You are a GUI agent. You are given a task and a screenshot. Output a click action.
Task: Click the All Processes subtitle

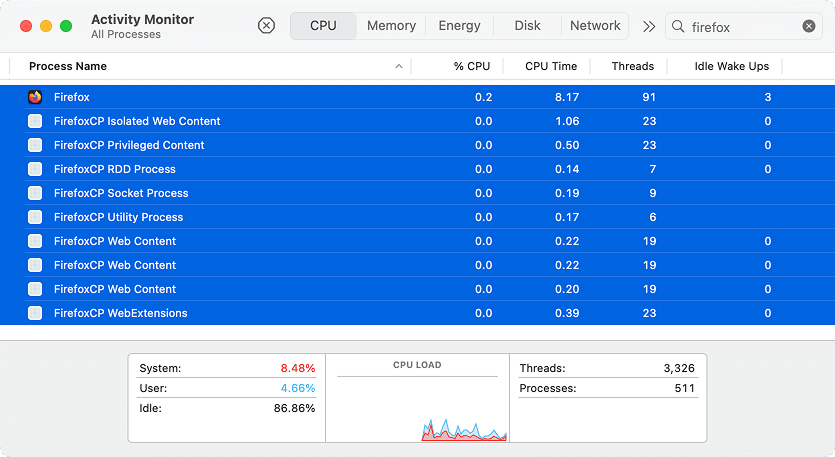(x=126, y=34)
